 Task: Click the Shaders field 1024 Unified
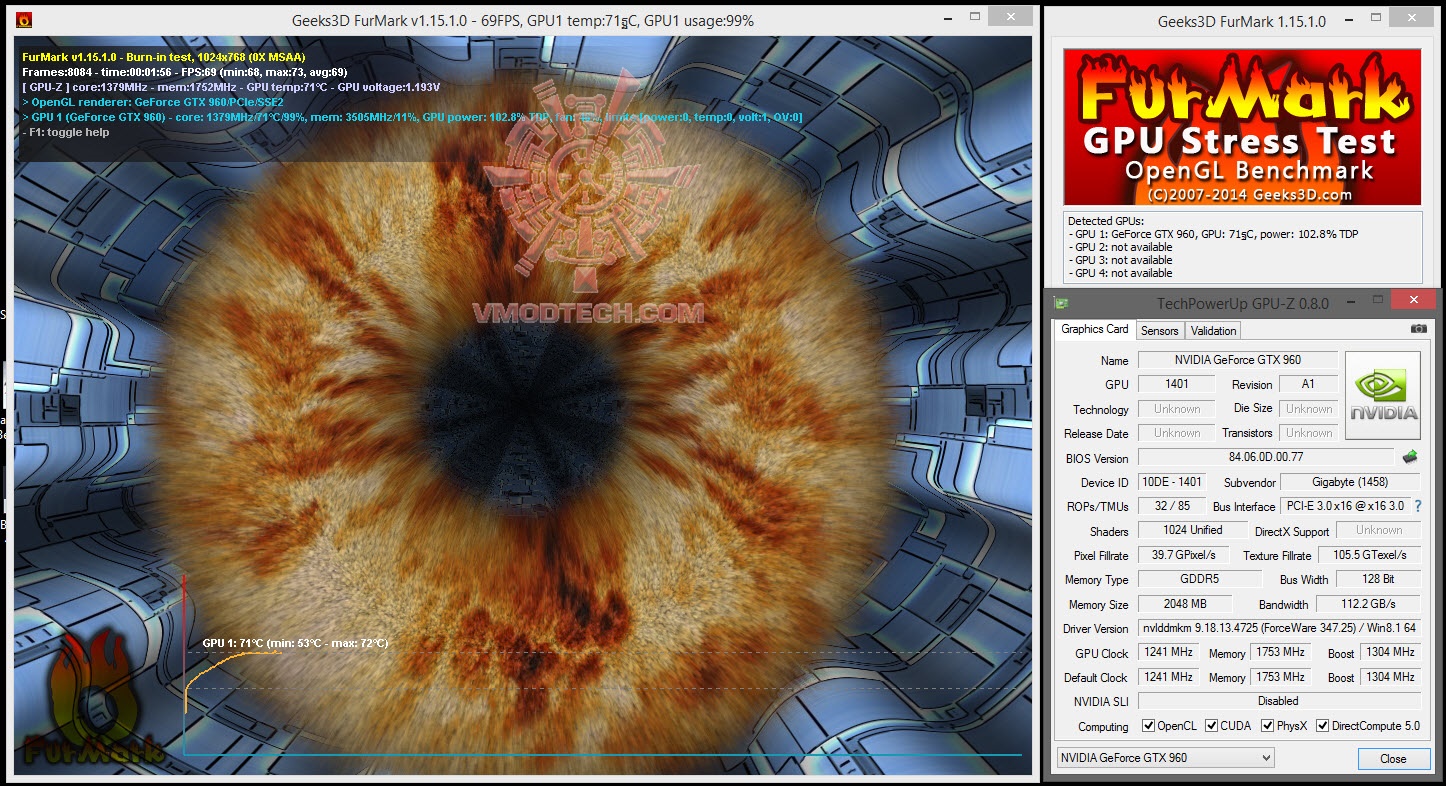pyautogui.click(x=1193, y=530)
